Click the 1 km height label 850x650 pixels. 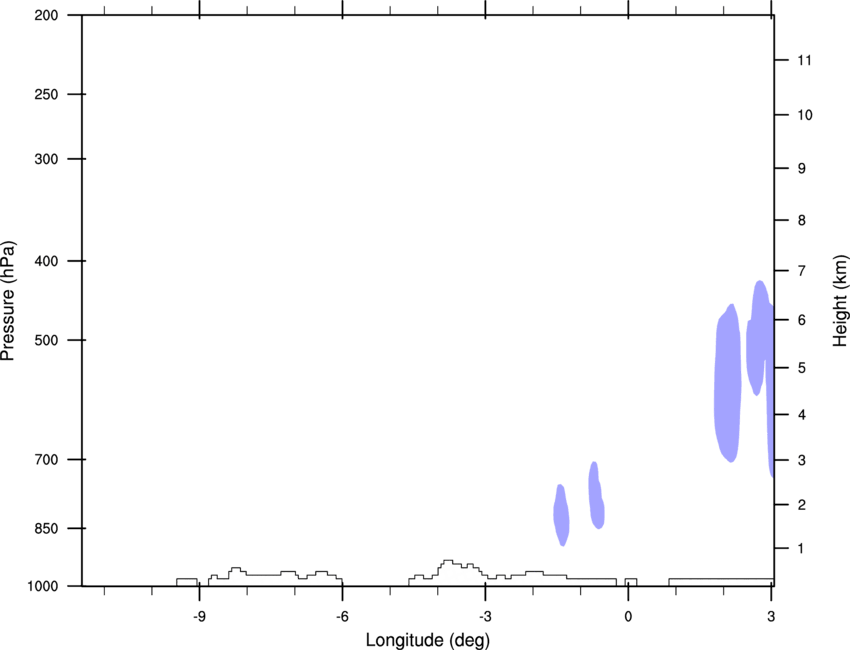[802, 549]
